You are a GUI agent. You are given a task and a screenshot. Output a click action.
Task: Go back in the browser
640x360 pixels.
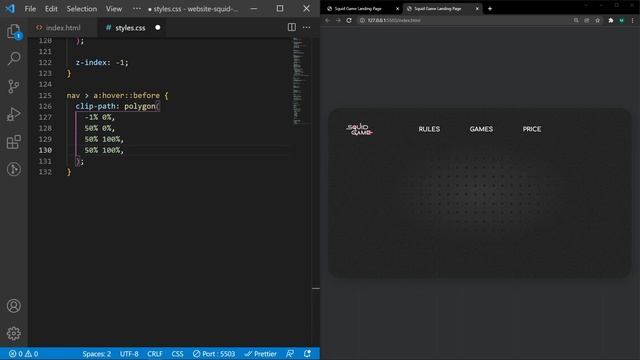click(327, 20)
